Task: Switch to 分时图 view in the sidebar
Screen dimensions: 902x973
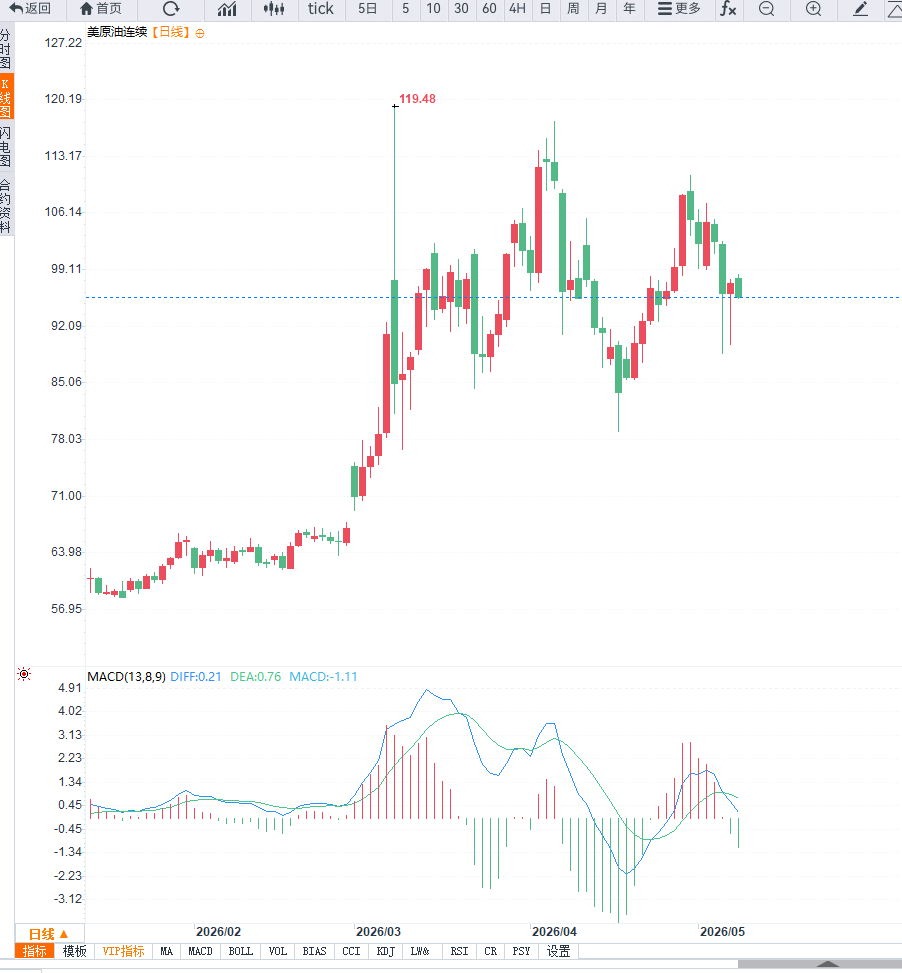Action: [6, 48]
